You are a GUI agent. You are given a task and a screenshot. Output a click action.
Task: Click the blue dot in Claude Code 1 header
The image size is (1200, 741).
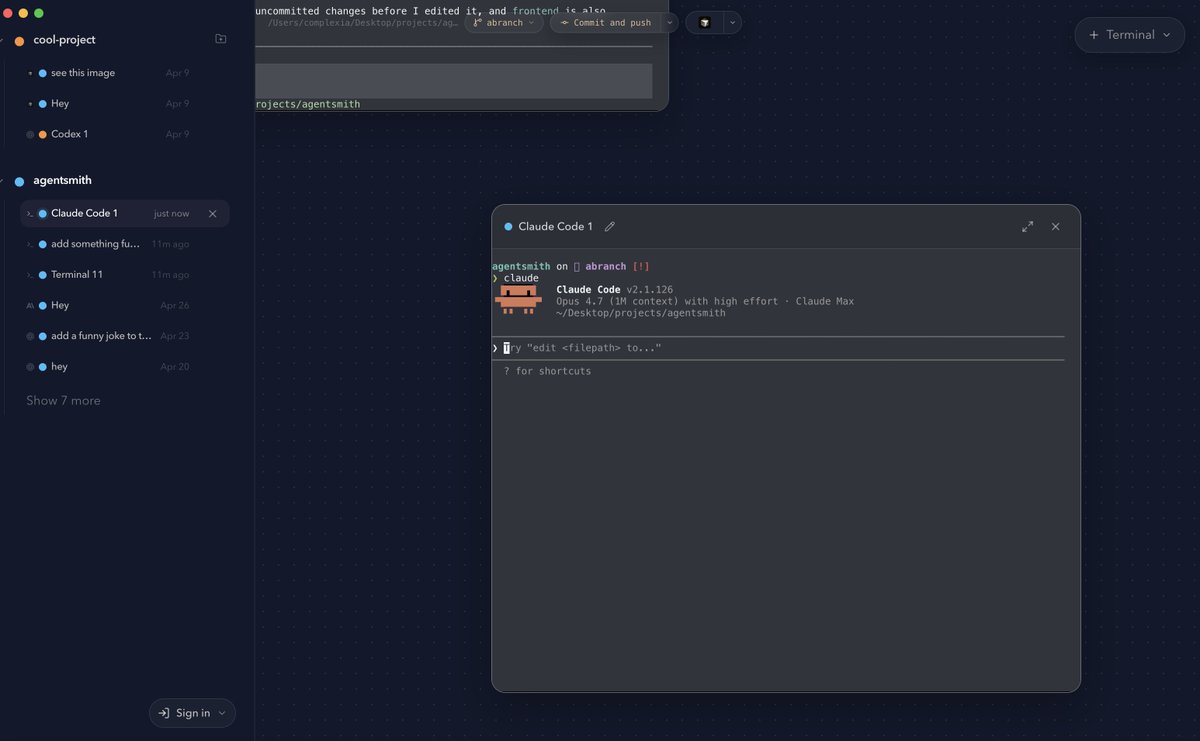[x=508, y=227]
